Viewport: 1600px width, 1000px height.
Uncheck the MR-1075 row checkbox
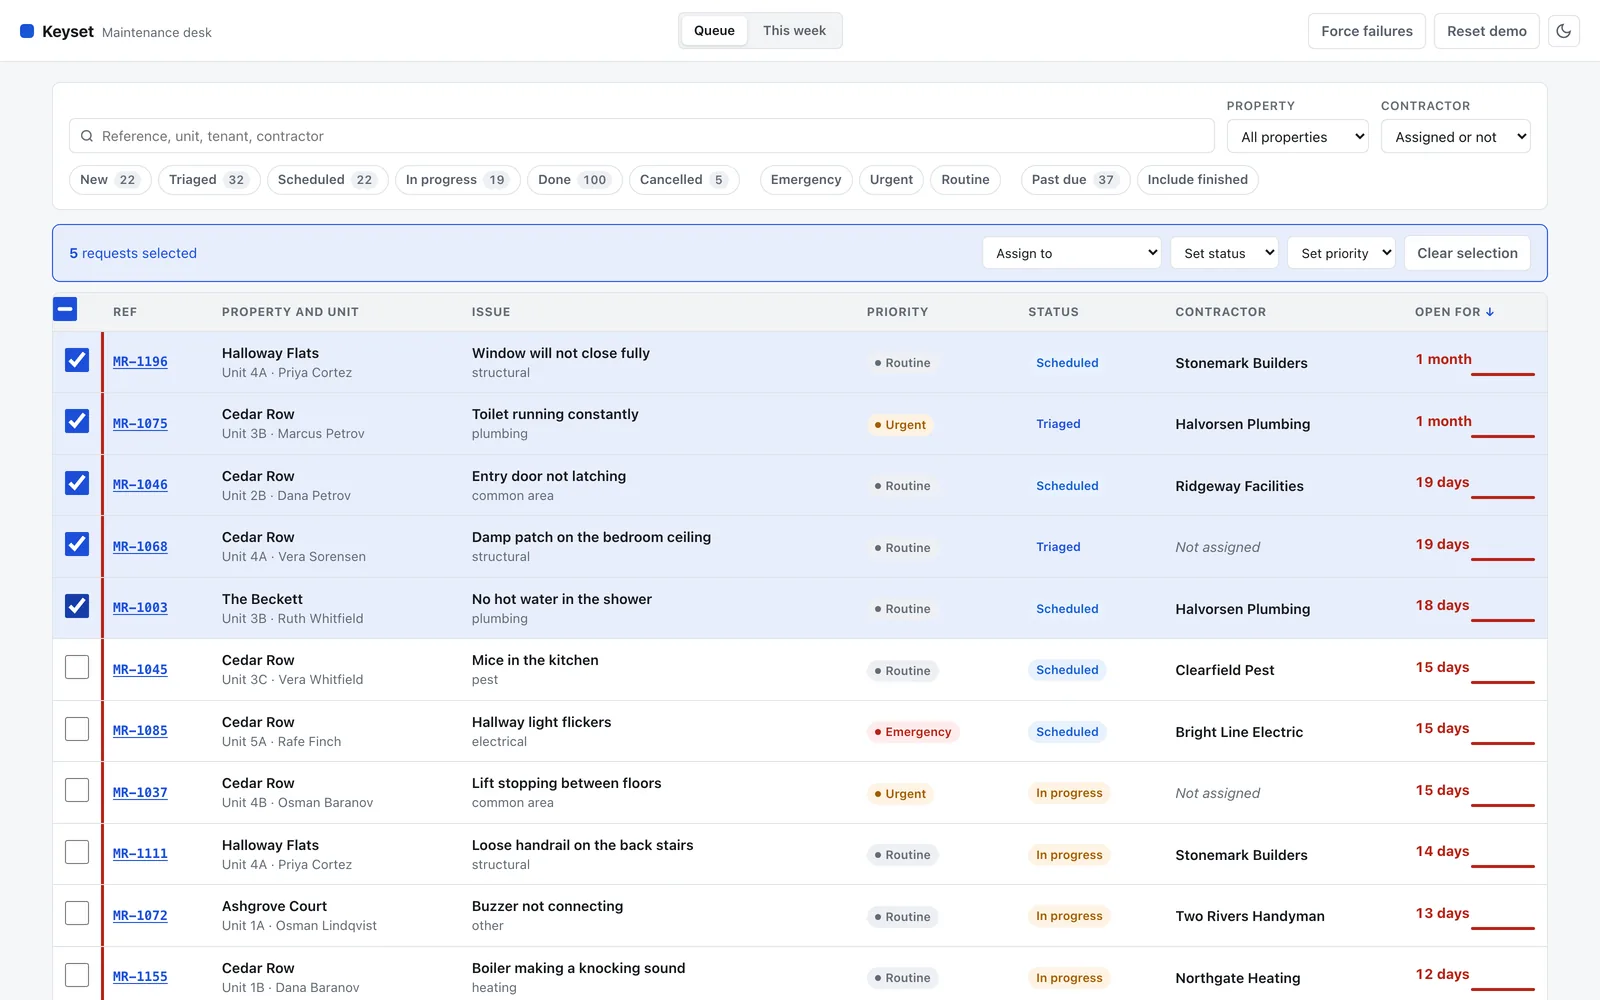coord(77,421)
